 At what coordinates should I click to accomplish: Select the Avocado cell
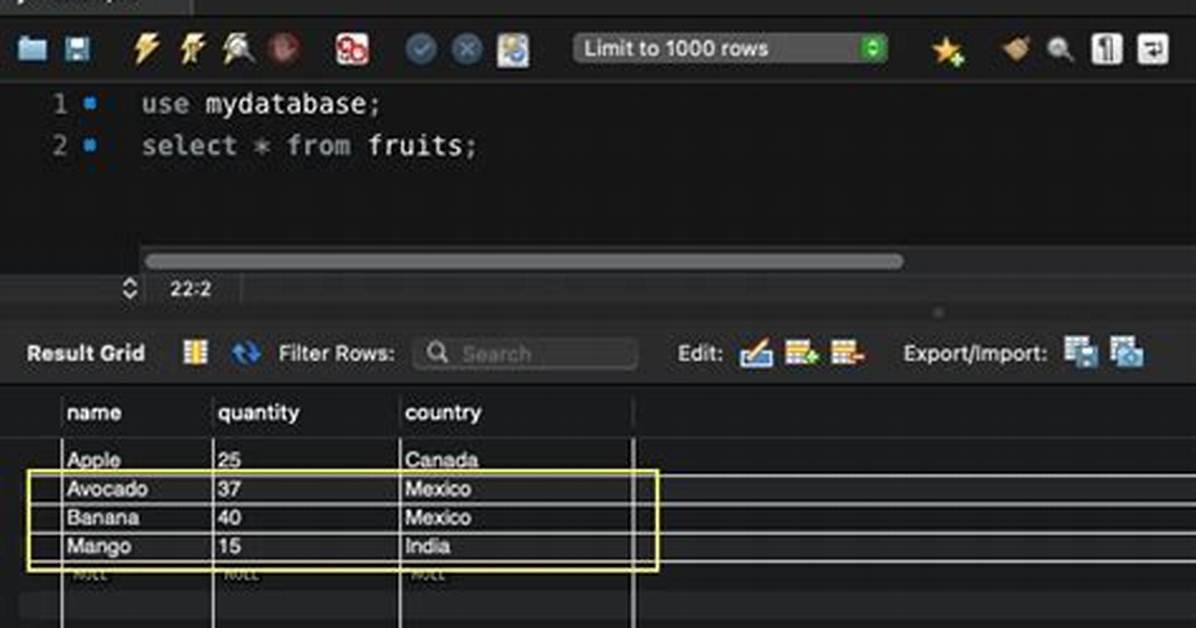coord(137,488)
